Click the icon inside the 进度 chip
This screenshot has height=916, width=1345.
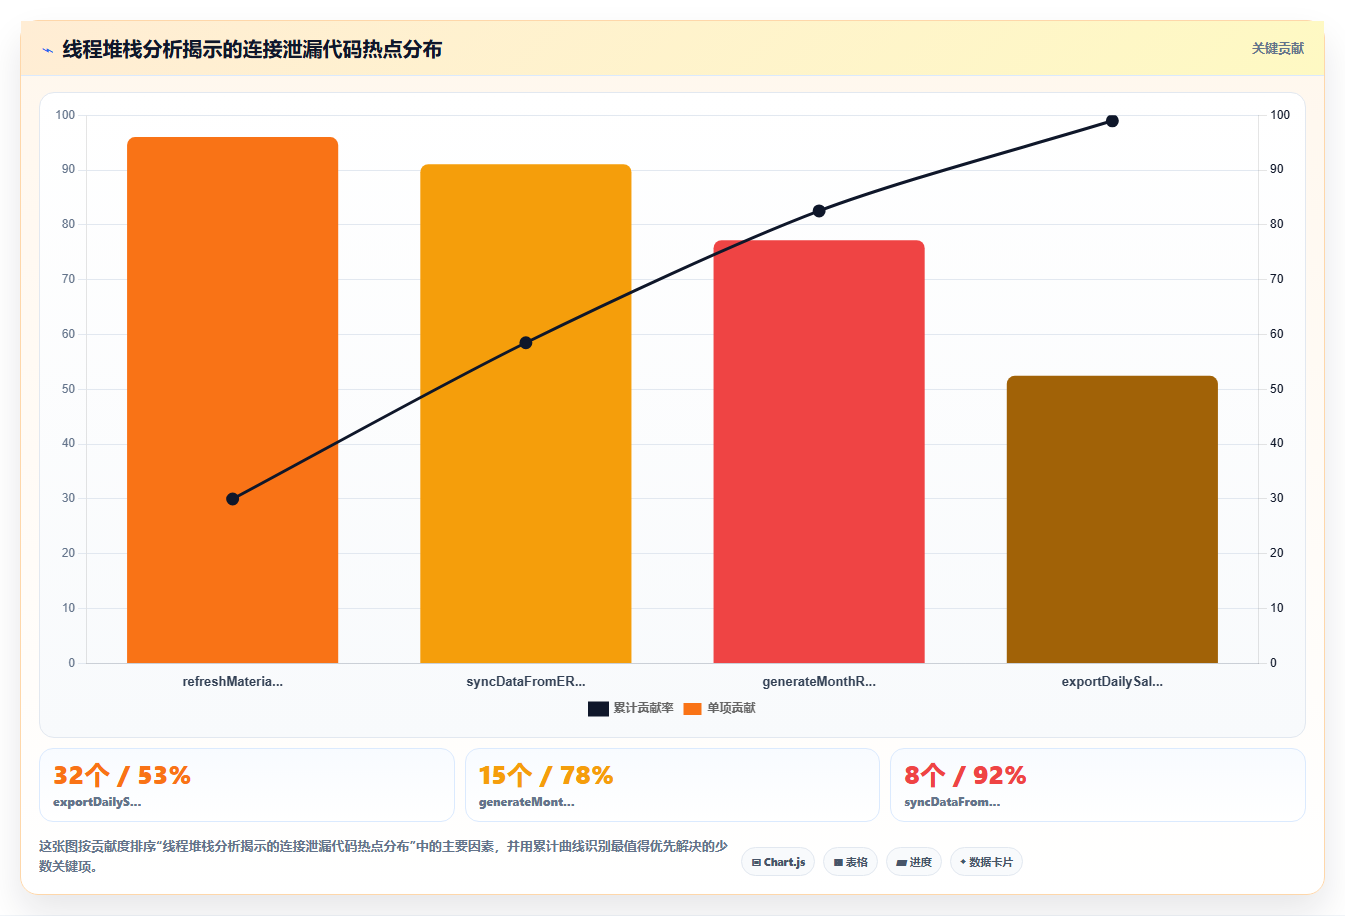pyautogui.click(x=901, y=862)
